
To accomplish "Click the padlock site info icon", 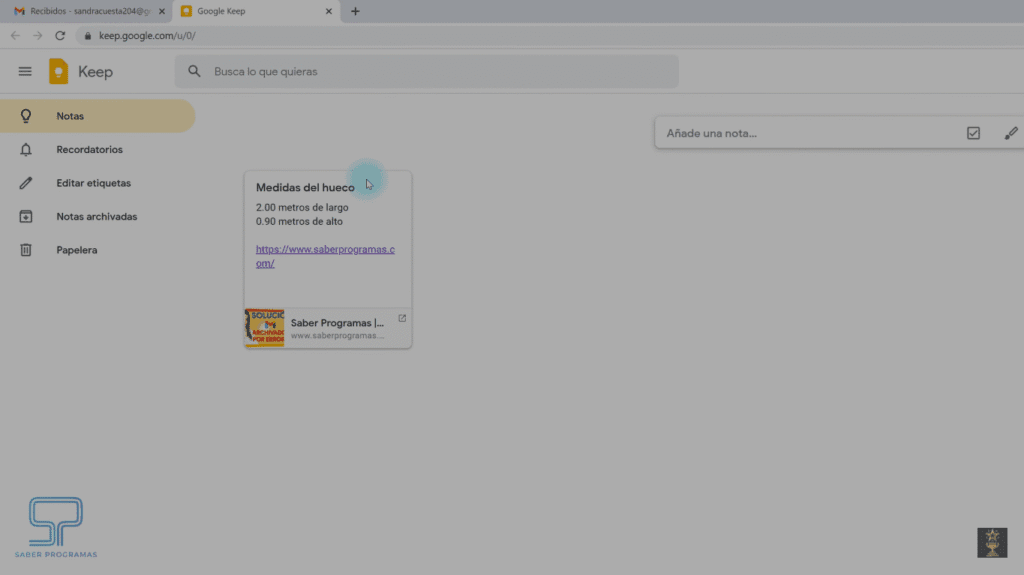I will click(88, 36).
